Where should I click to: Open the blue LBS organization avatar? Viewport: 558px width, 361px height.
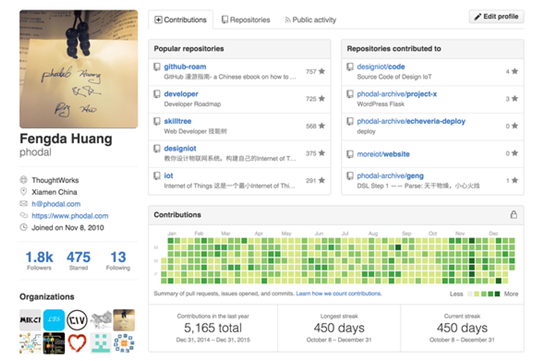point(54,320)
